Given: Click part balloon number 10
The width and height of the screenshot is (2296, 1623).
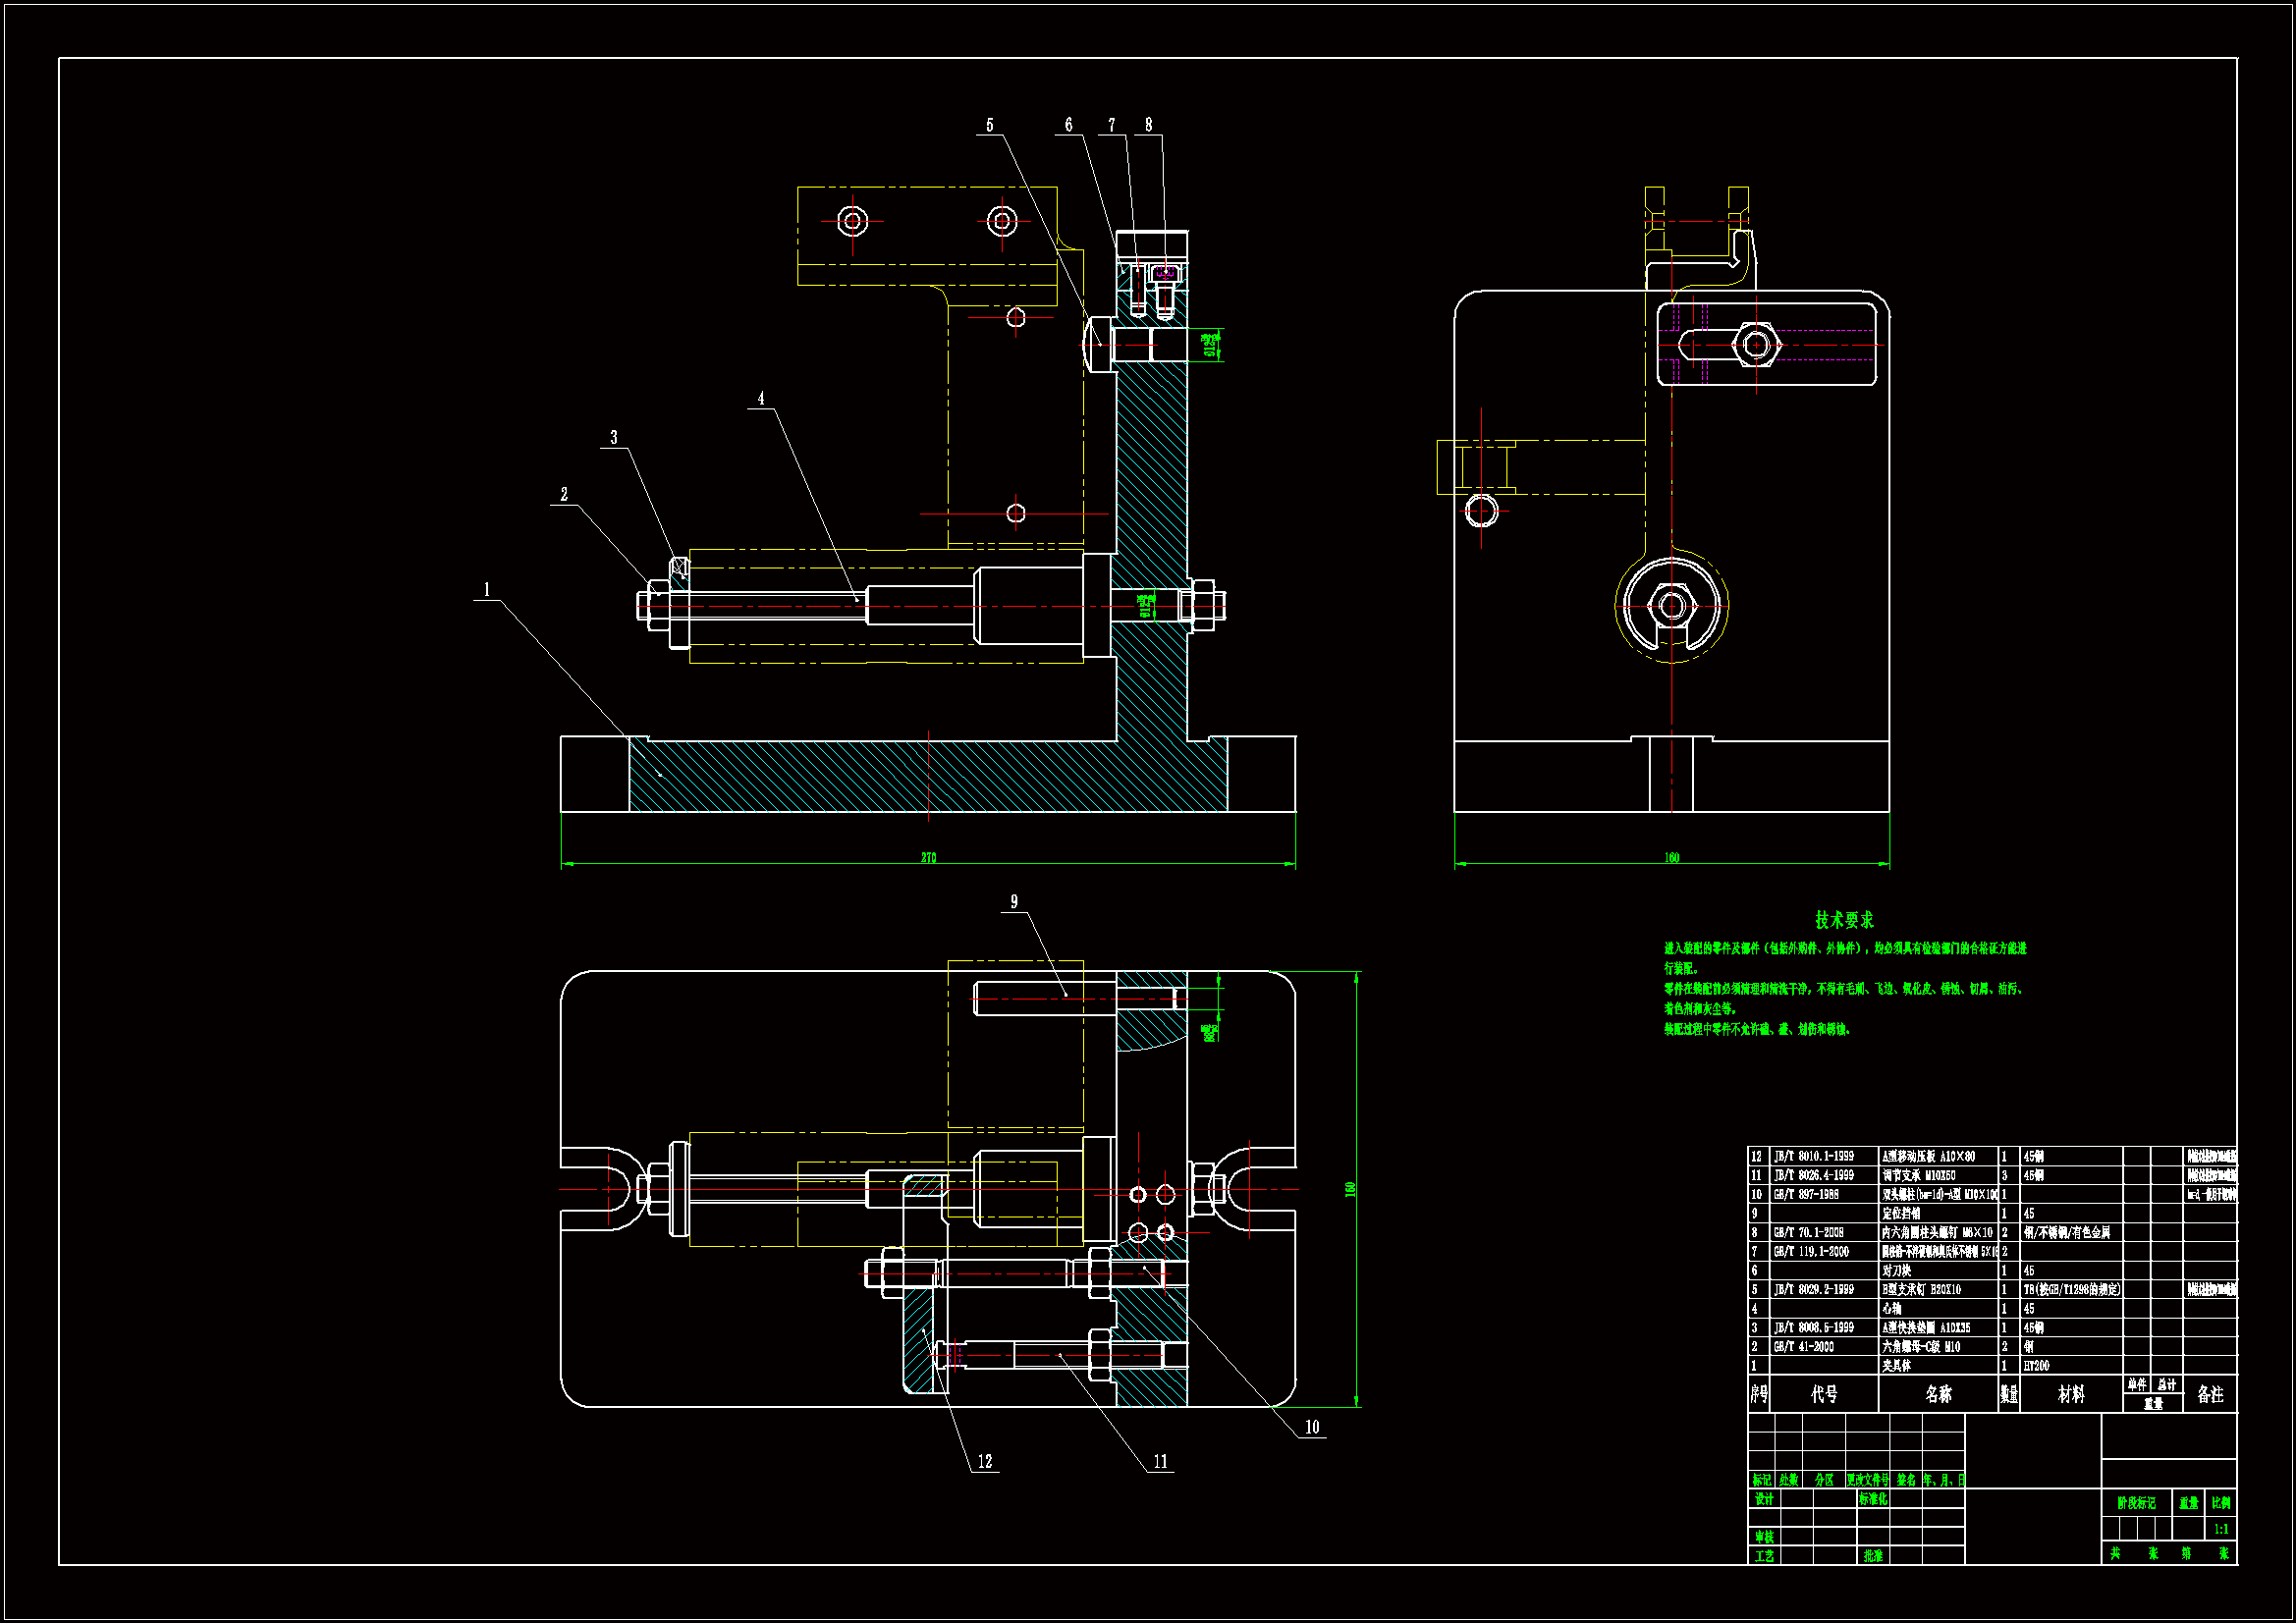Looking at the screenshot, I should 1312,1428.
